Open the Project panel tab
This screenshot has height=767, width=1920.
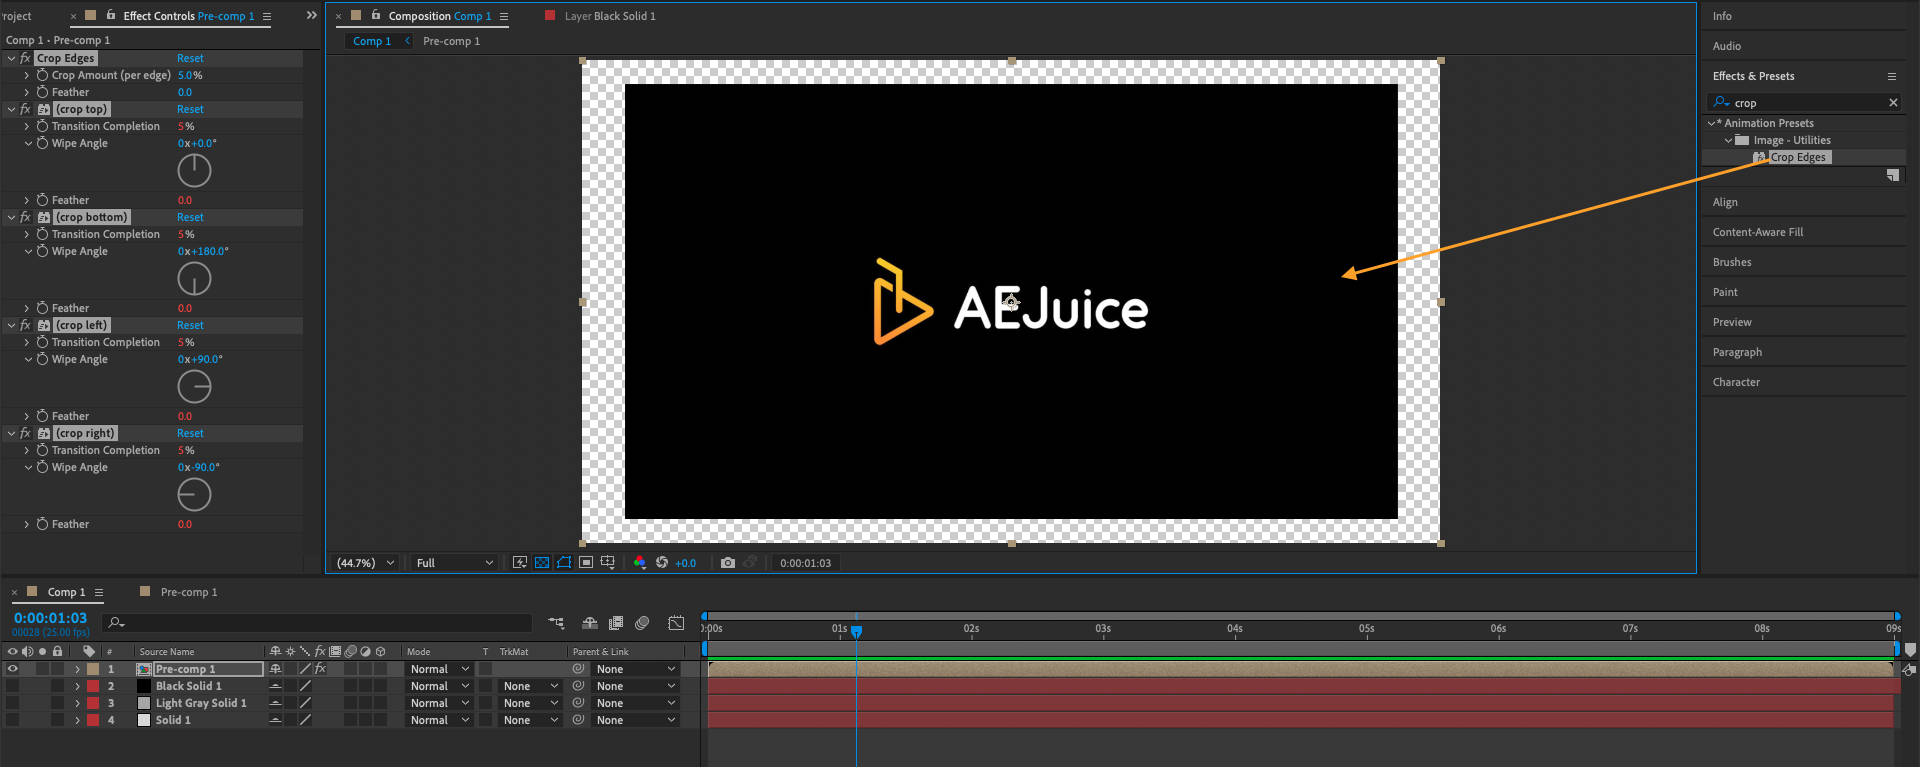(x=17, y=16)
